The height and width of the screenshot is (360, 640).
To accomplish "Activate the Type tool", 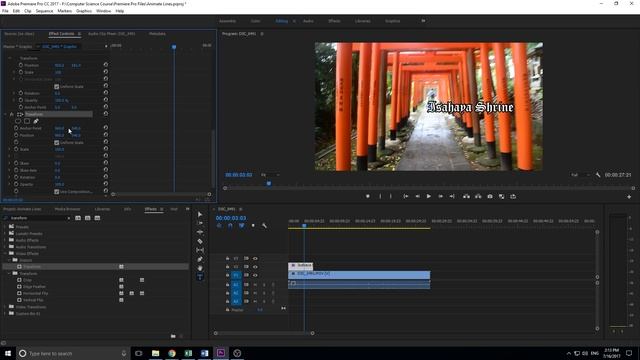I will point(200,277).
